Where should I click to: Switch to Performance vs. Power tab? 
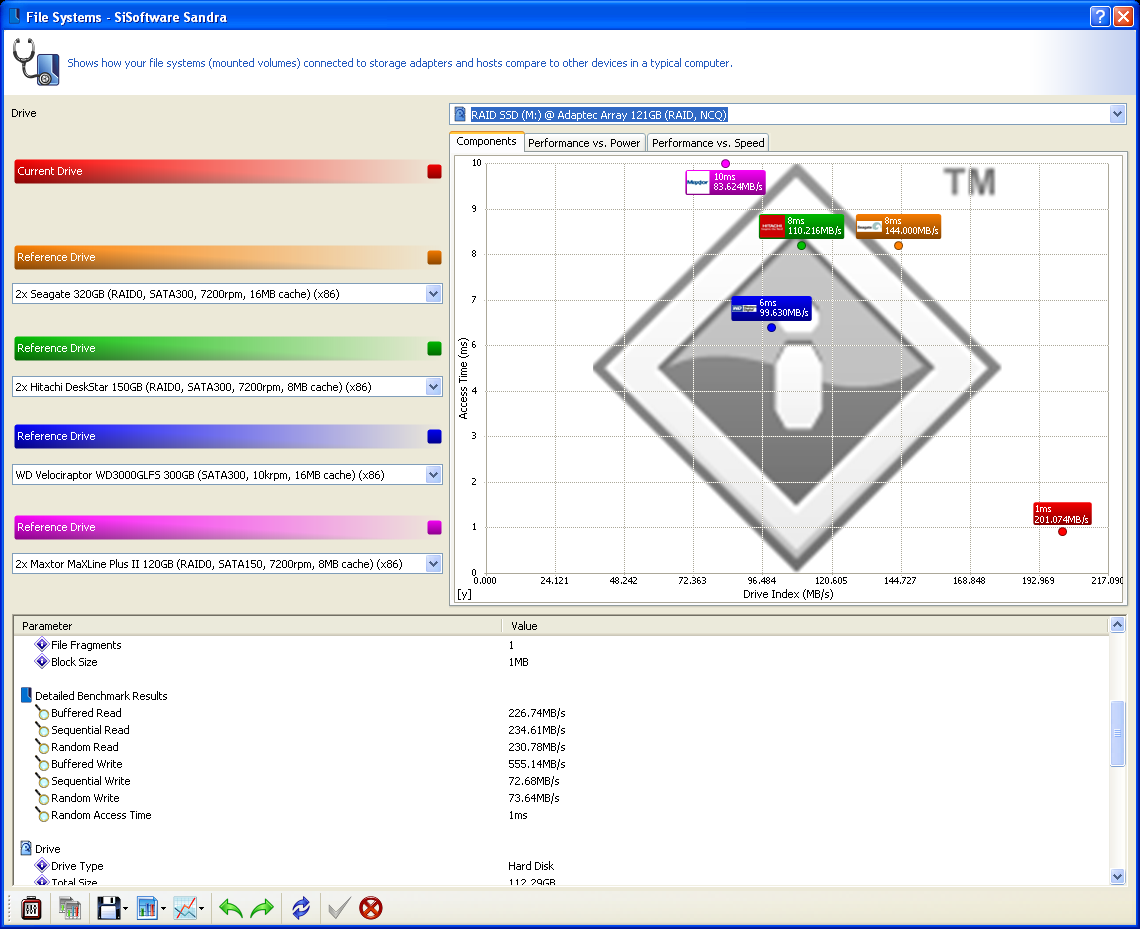585,143
